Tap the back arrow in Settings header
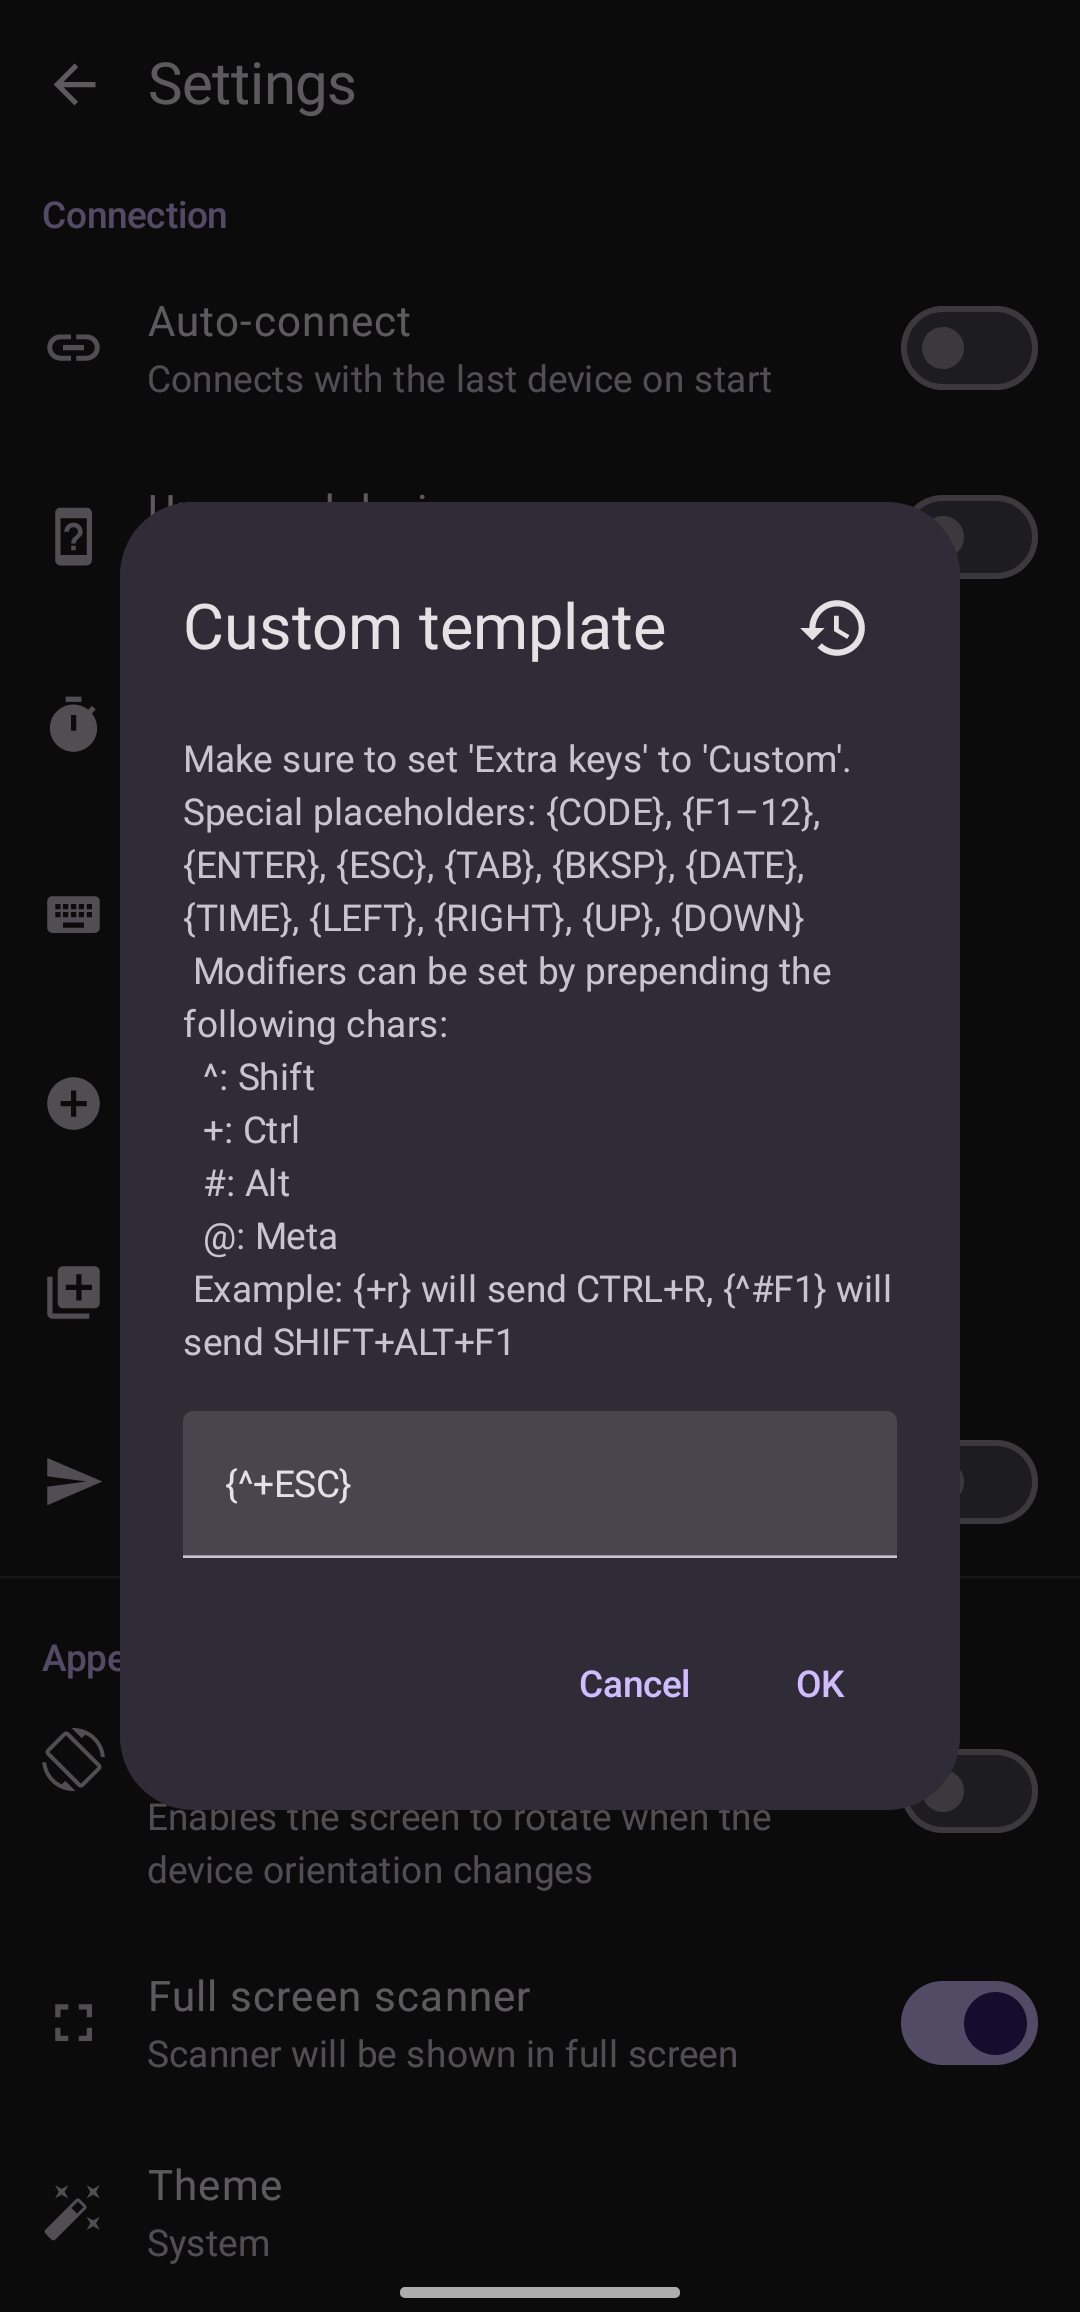The image size is (1080, 2312). point(75,85)
